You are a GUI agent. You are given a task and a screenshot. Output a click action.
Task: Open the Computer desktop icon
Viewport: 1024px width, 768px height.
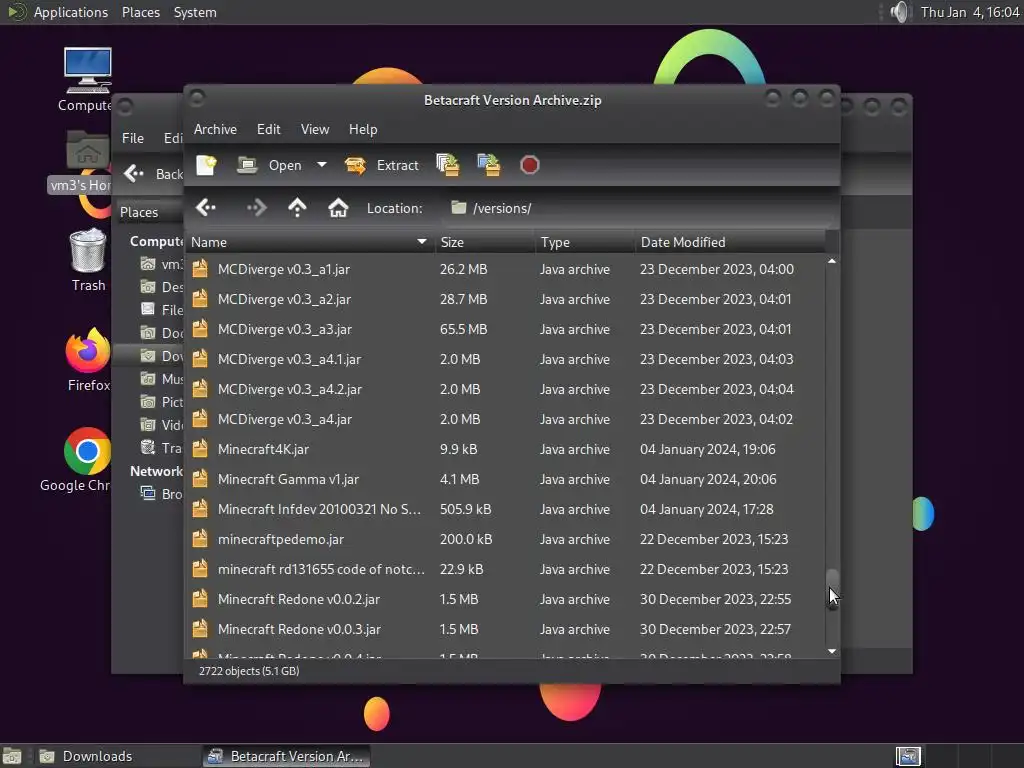[x=87, y=80]
